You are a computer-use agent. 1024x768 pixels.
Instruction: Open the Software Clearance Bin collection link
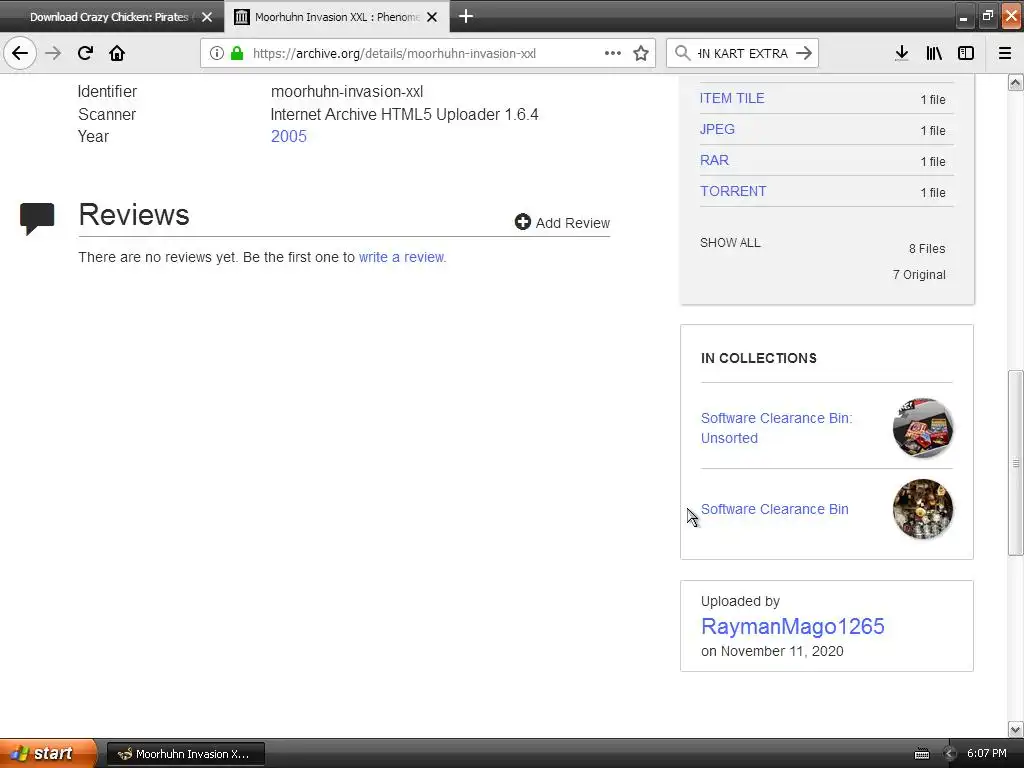(775, 509)
